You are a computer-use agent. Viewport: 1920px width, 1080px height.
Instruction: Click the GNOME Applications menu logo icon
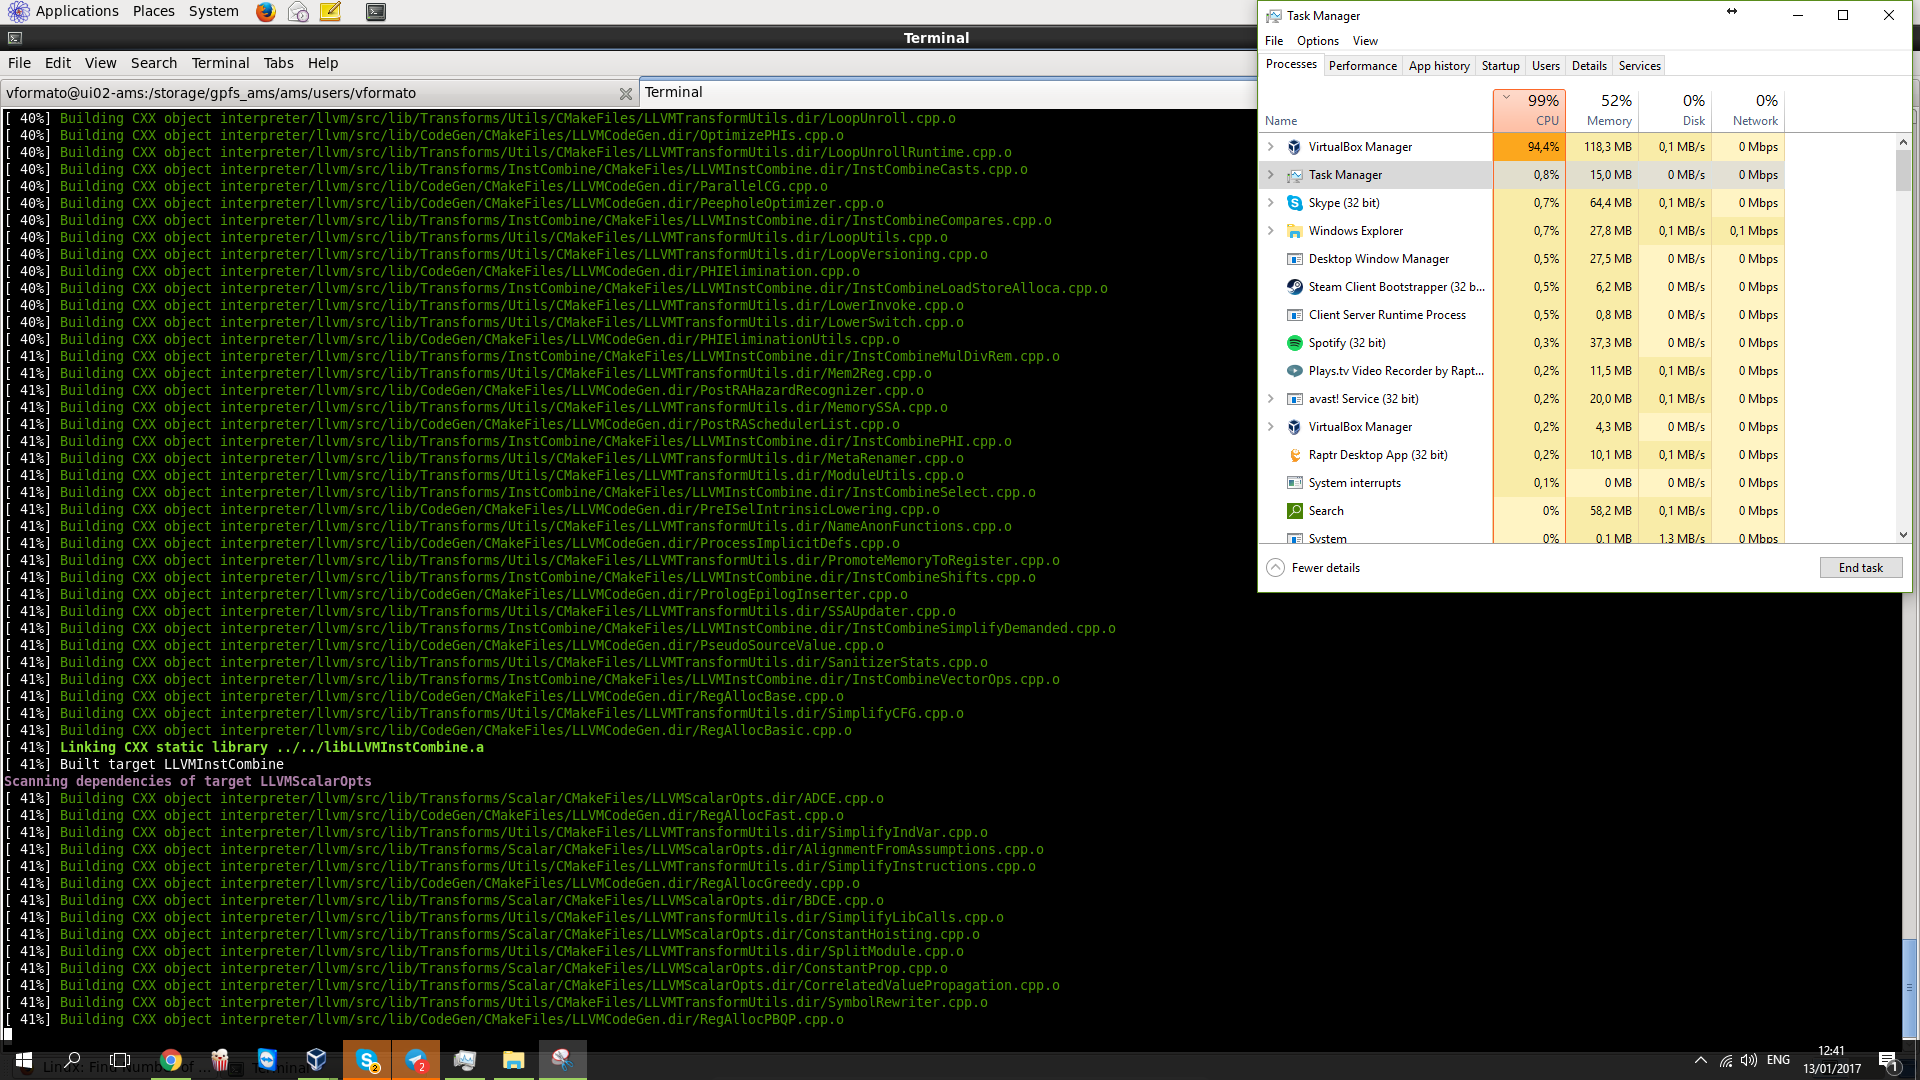(18, 12)
